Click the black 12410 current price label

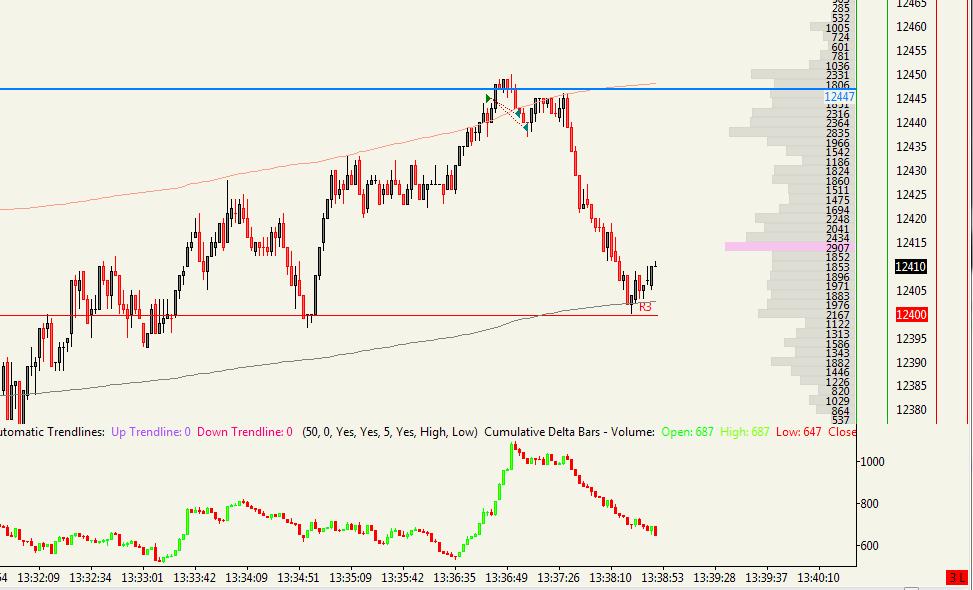[x=911, y=267]
